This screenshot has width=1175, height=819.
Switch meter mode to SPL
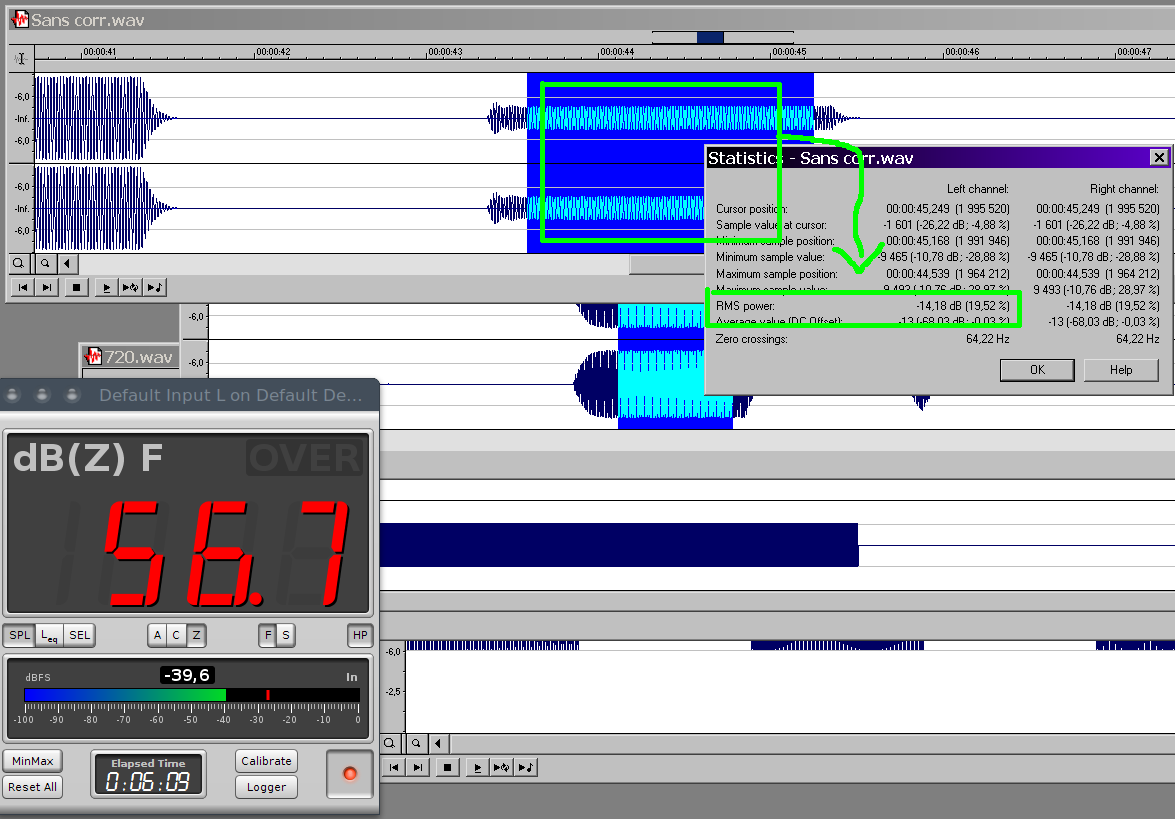pos(19,635)
